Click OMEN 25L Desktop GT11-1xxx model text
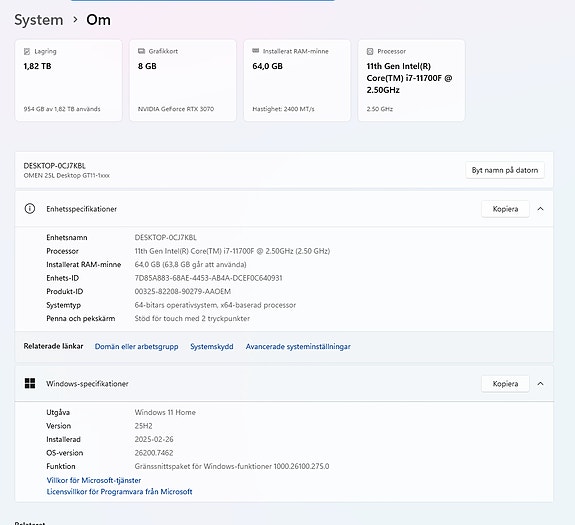 67,176
